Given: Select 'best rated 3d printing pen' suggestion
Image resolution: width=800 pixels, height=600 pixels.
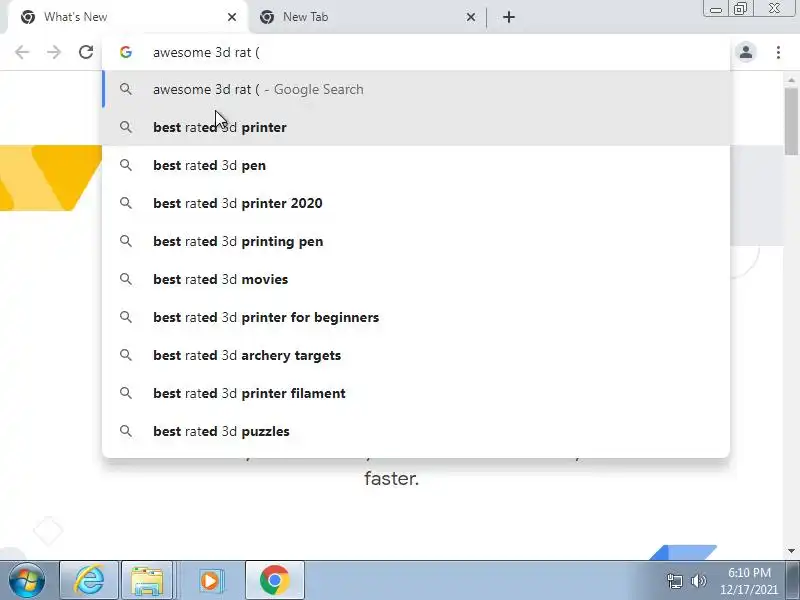Looking at the screenshot, I should 416,241.
